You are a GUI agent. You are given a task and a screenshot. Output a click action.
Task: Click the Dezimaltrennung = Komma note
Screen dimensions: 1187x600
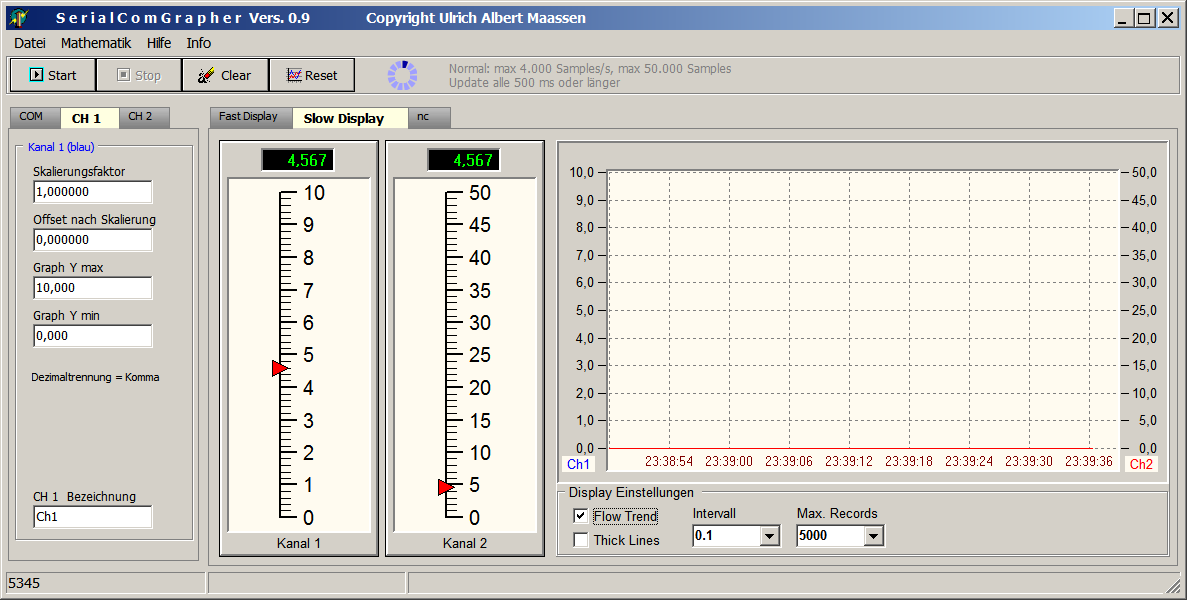pyautogui.click(x=95, y=377)
